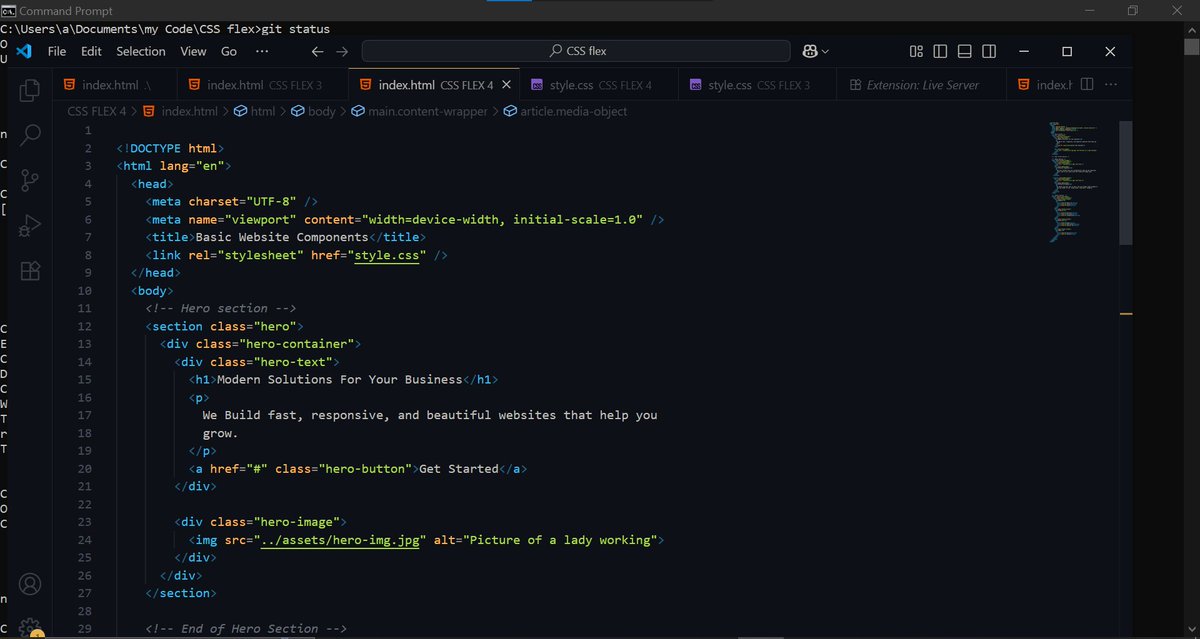Open article.media-object breadcrumb item
Screen dimensions: 1200x639
(566, 111)
